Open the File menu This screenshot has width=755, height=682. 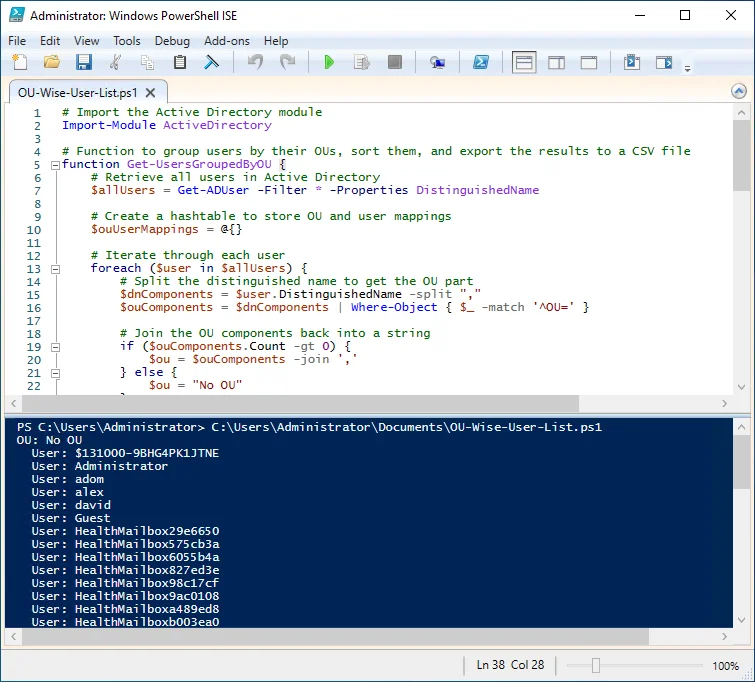point(17,41)
